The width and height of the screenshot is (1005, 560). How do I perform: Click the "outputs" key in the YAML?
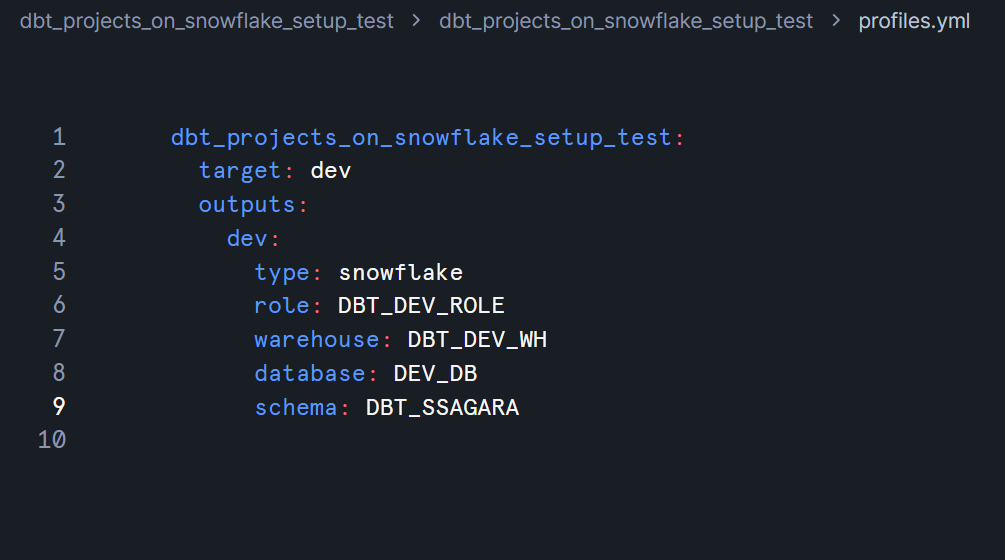pyautogui.click(x=246, y=205)
